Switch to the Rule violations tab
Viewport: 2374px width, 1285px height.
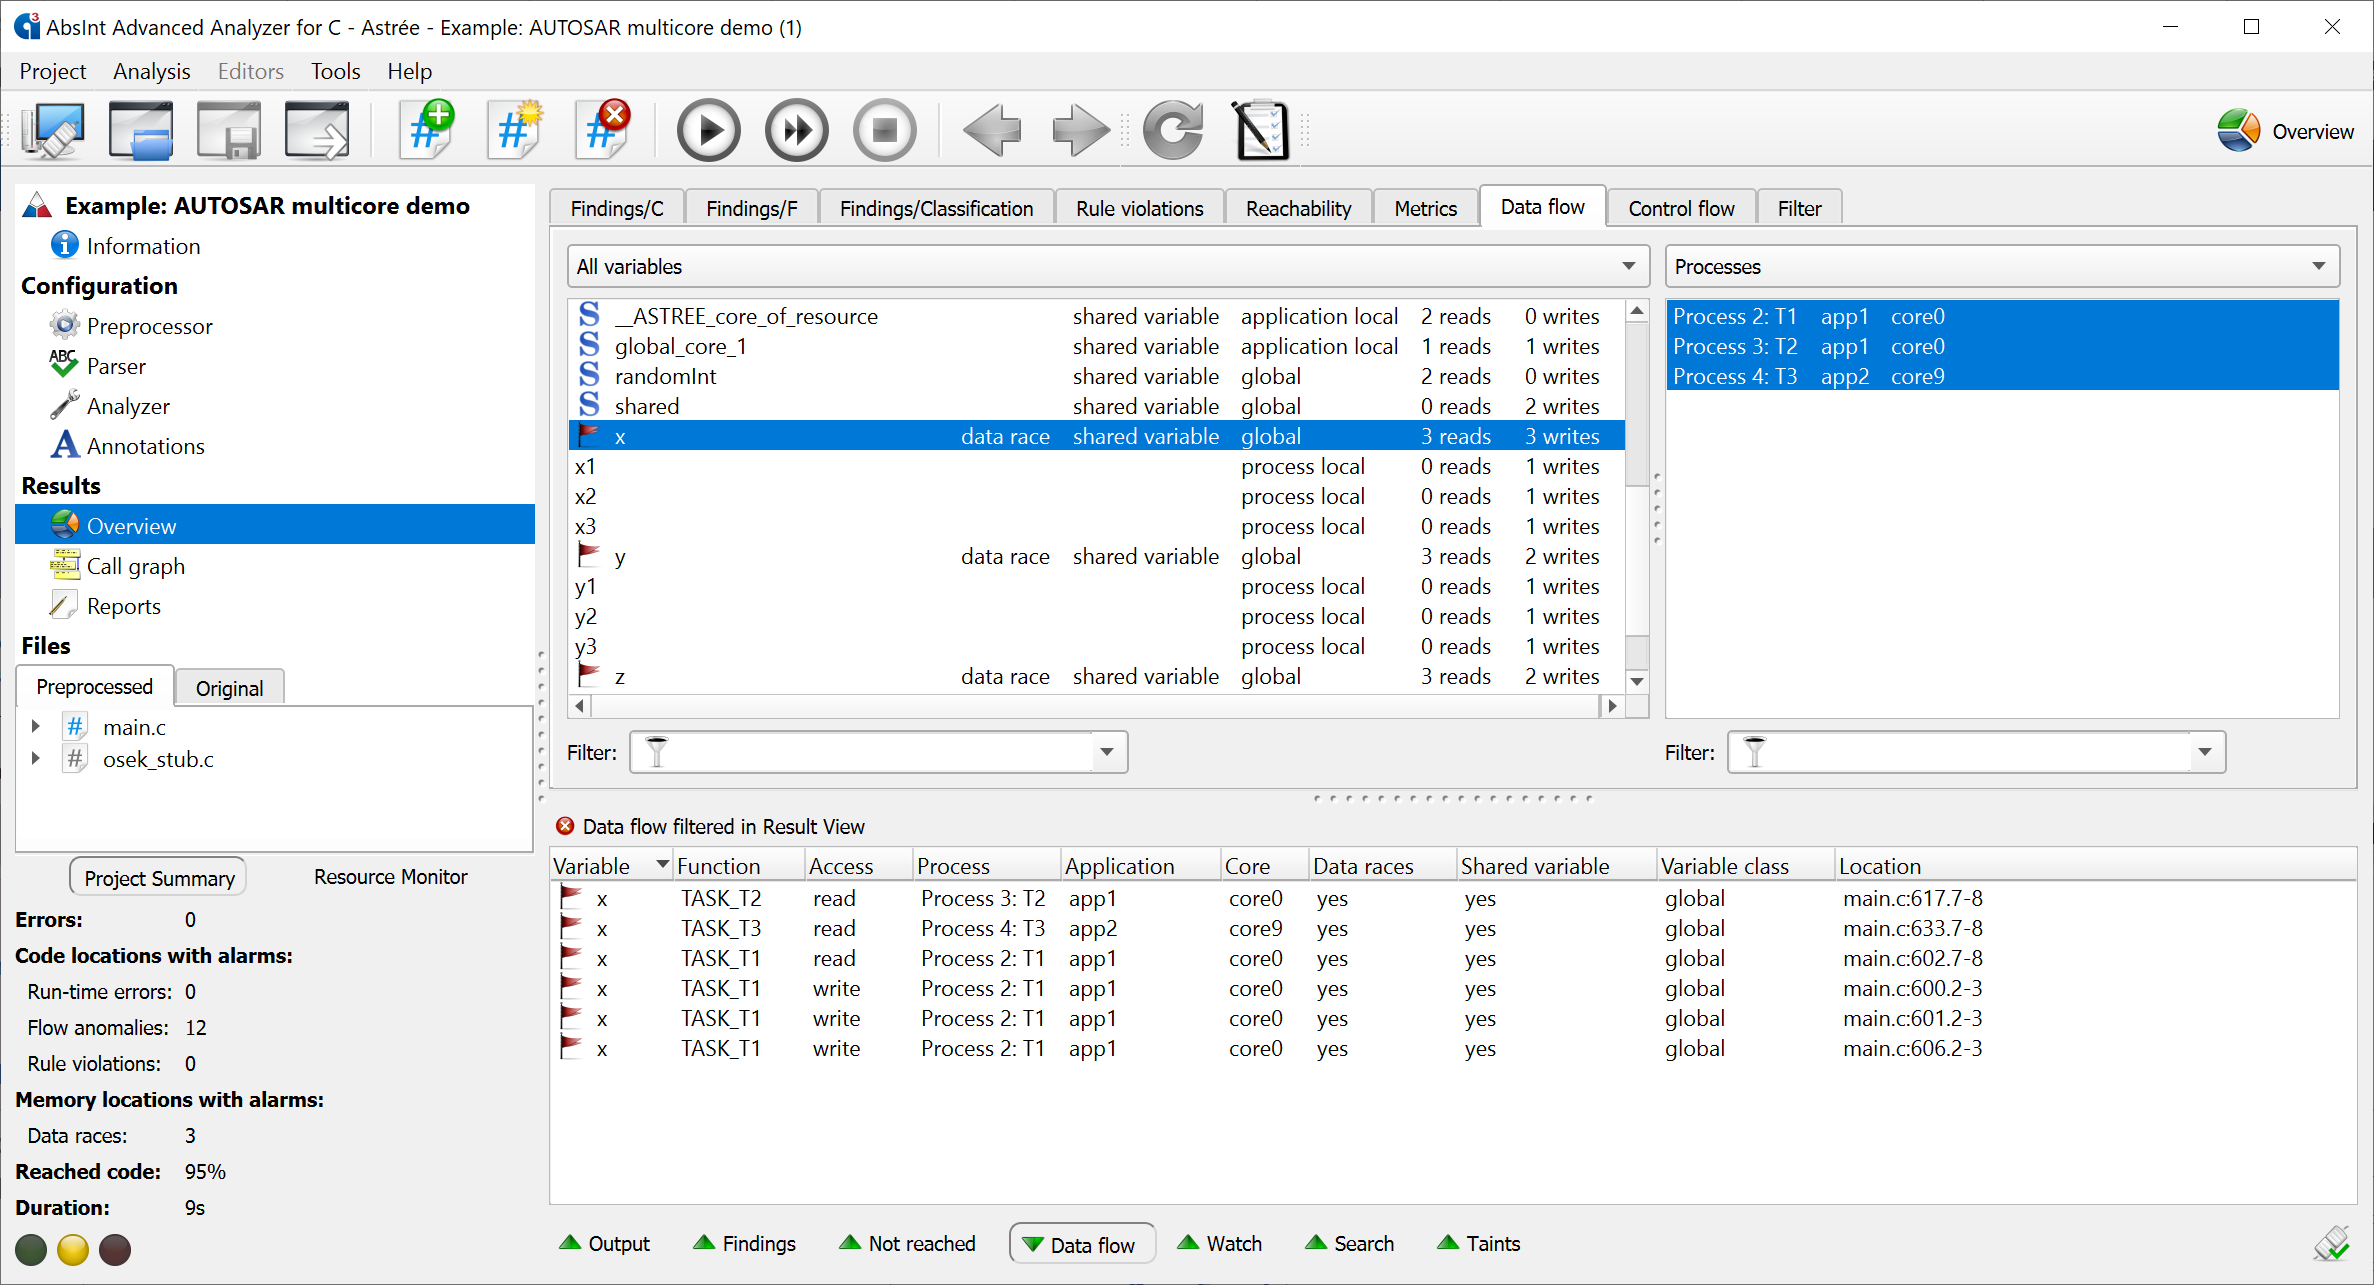tap(1139, 208)
